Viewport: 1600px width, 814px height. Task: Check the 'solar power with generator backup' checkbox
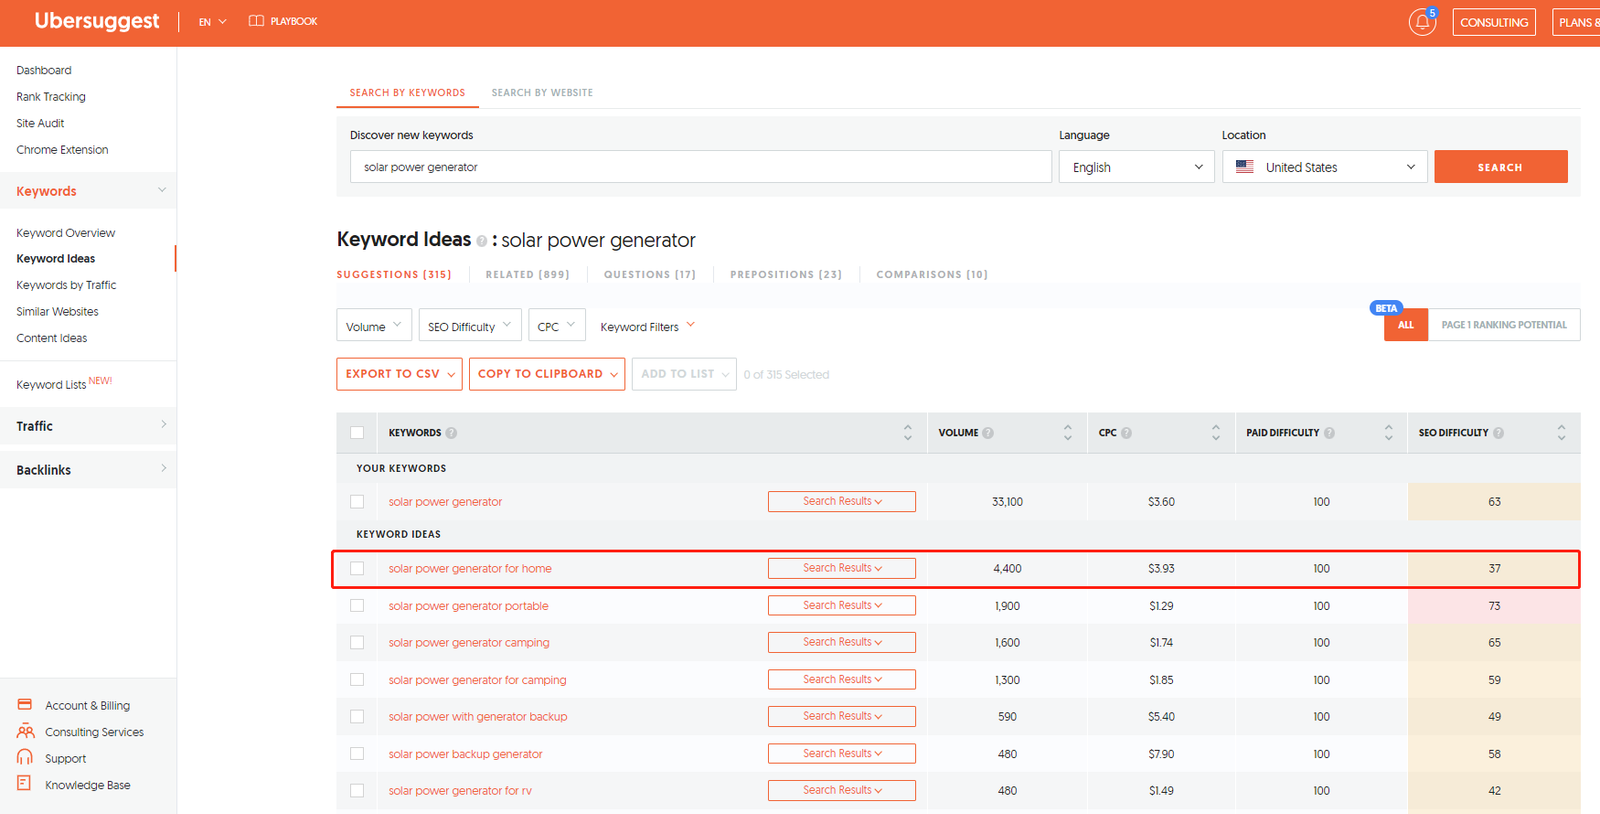tap(357, 717)
